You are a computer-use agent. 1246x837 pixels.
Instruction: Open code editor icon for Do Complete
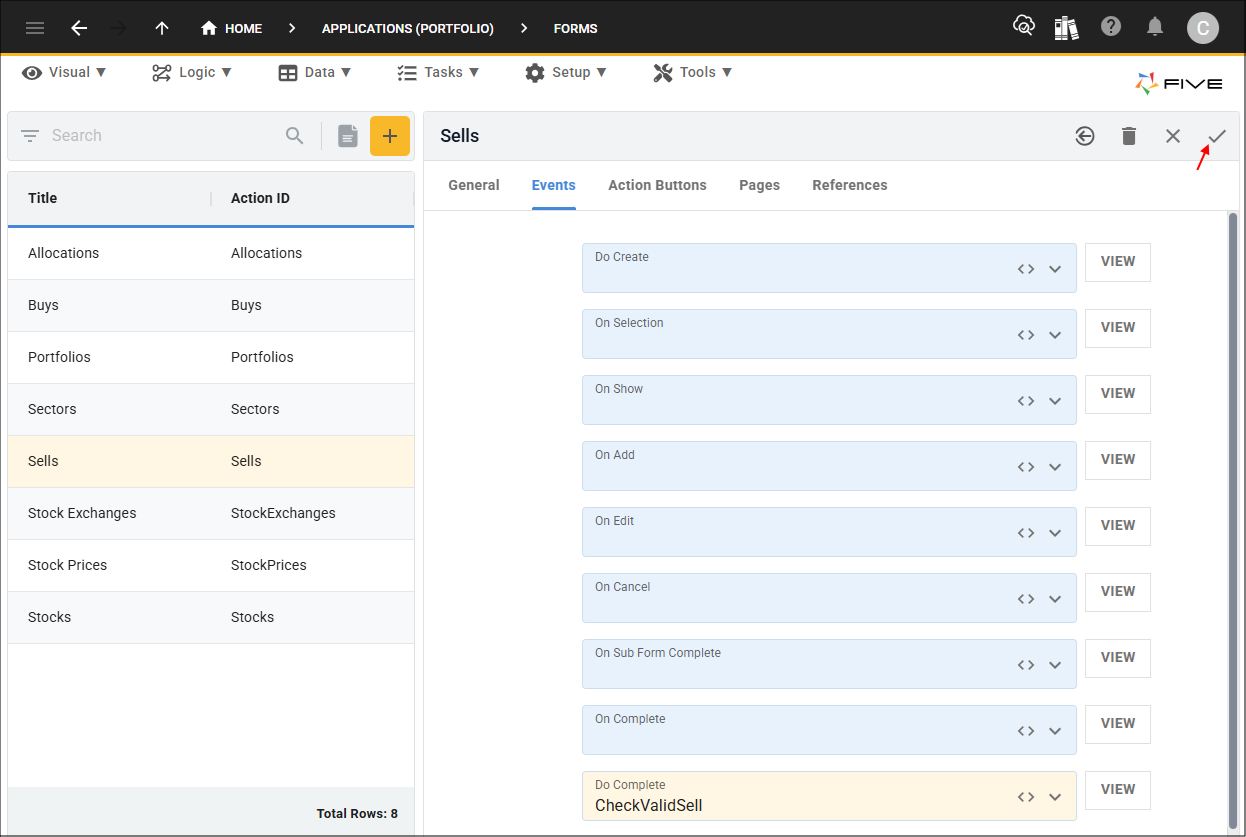pos(1025,797)
